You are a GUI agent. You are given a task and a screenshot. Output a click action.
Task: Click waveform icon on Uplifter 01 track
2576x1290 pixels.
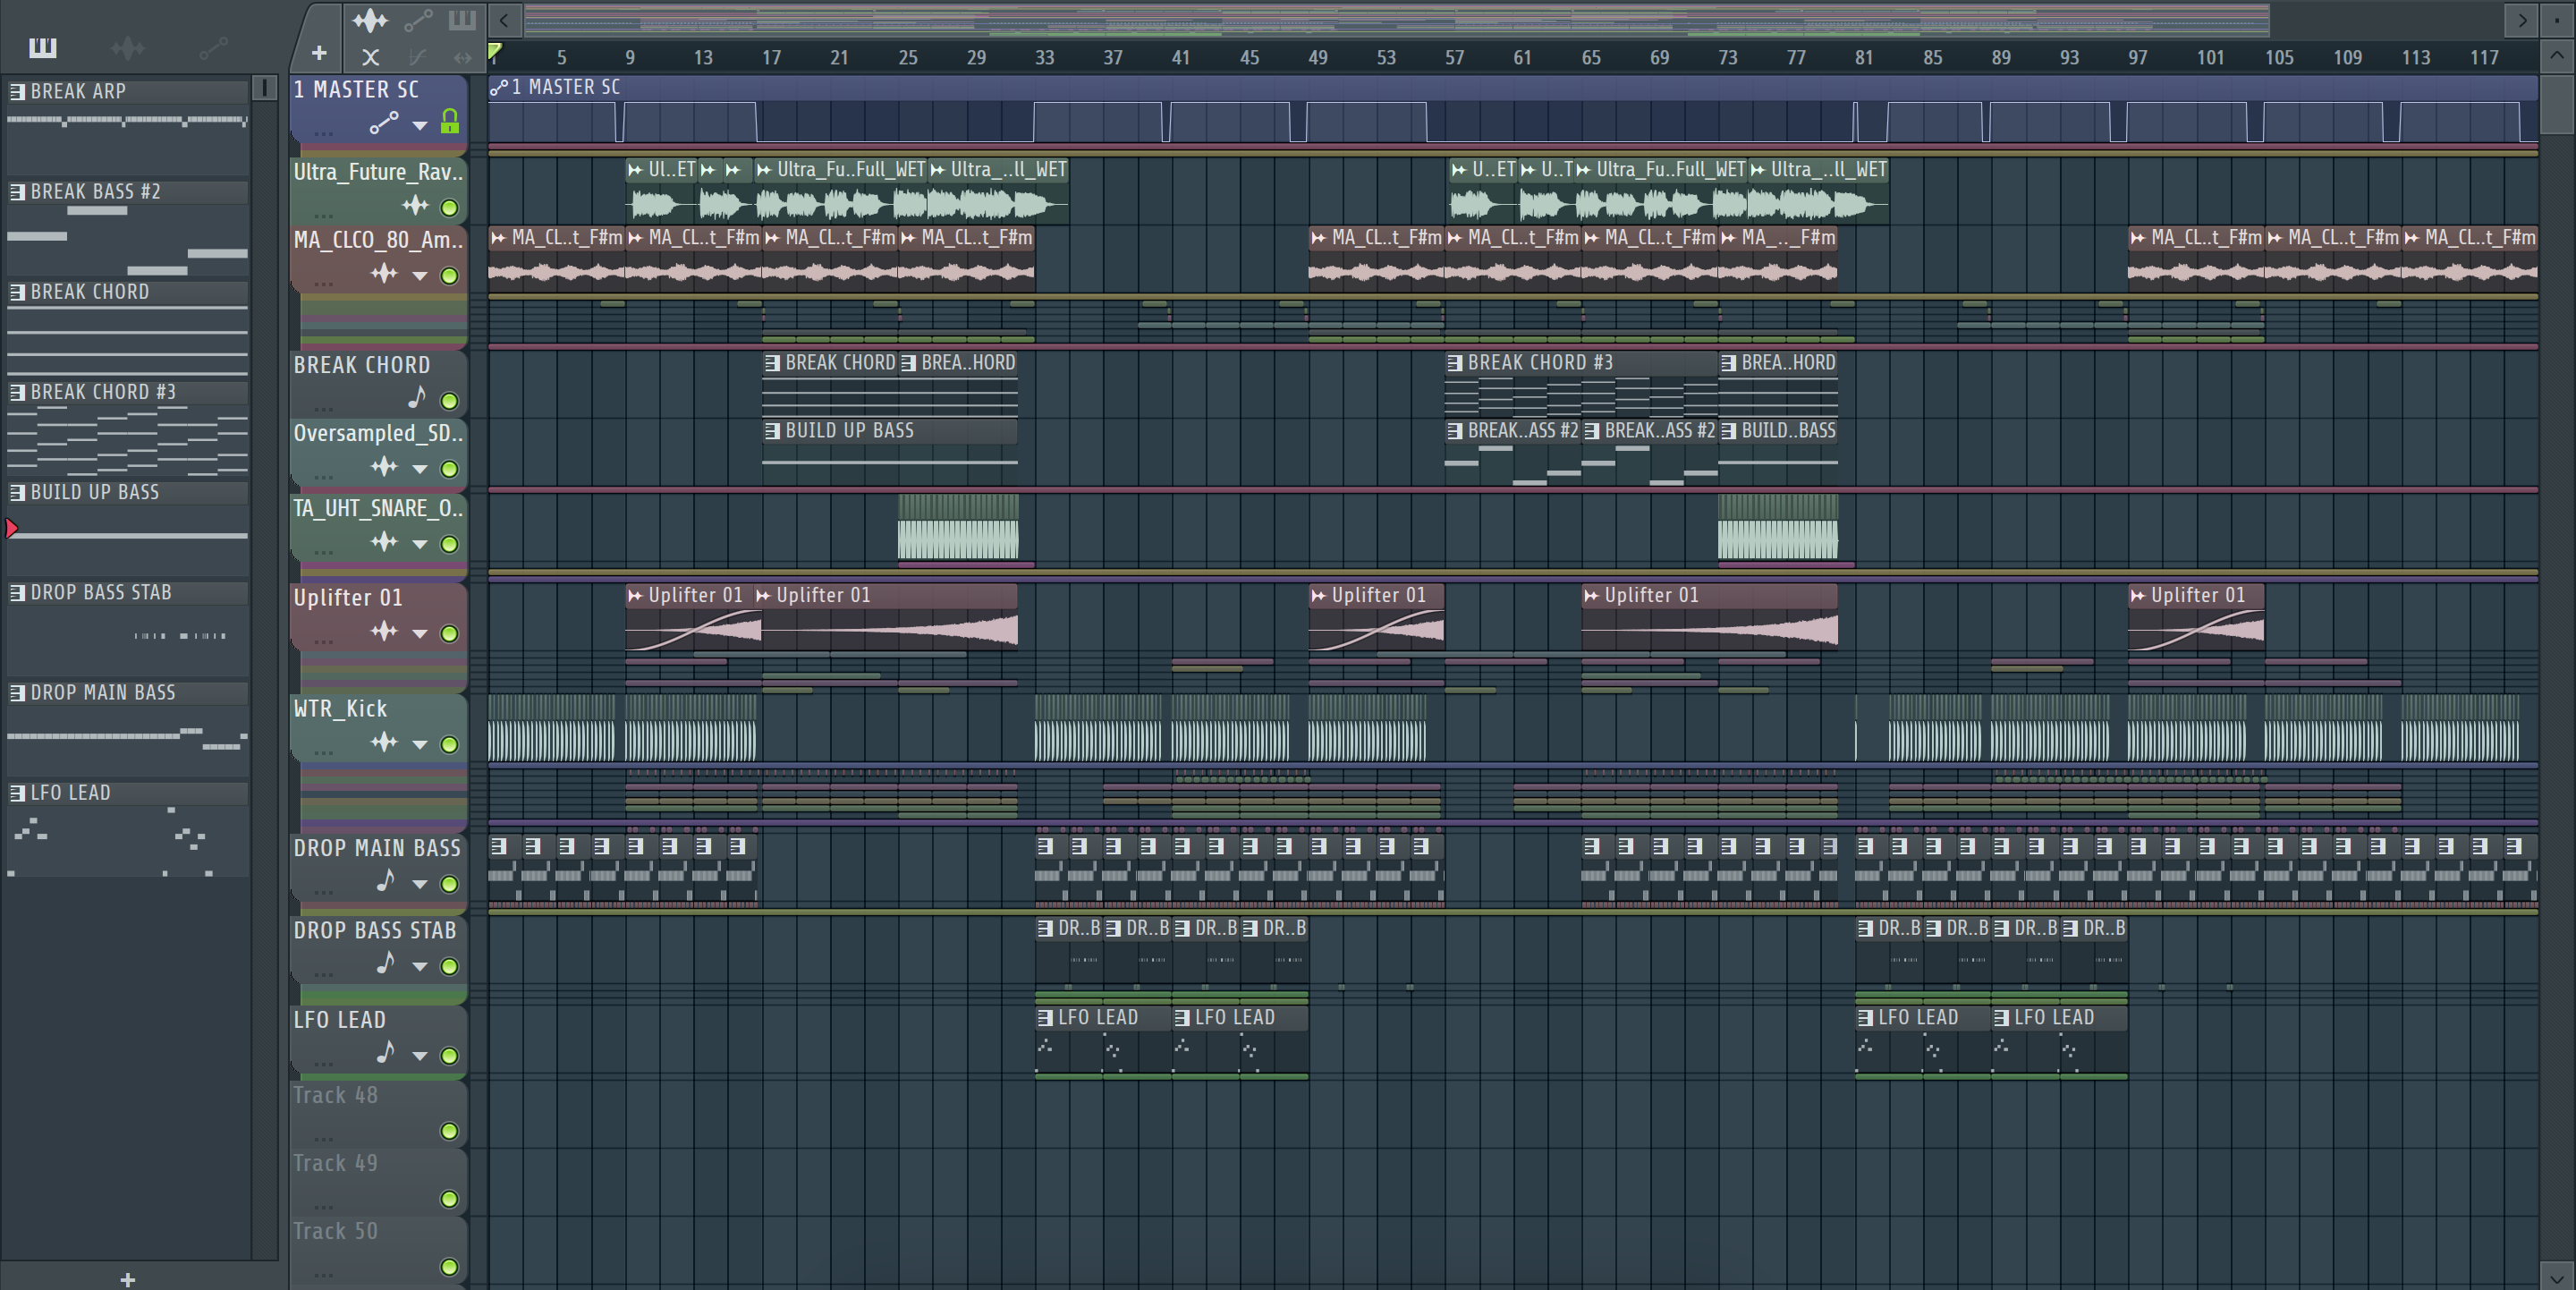click(384, 631)
